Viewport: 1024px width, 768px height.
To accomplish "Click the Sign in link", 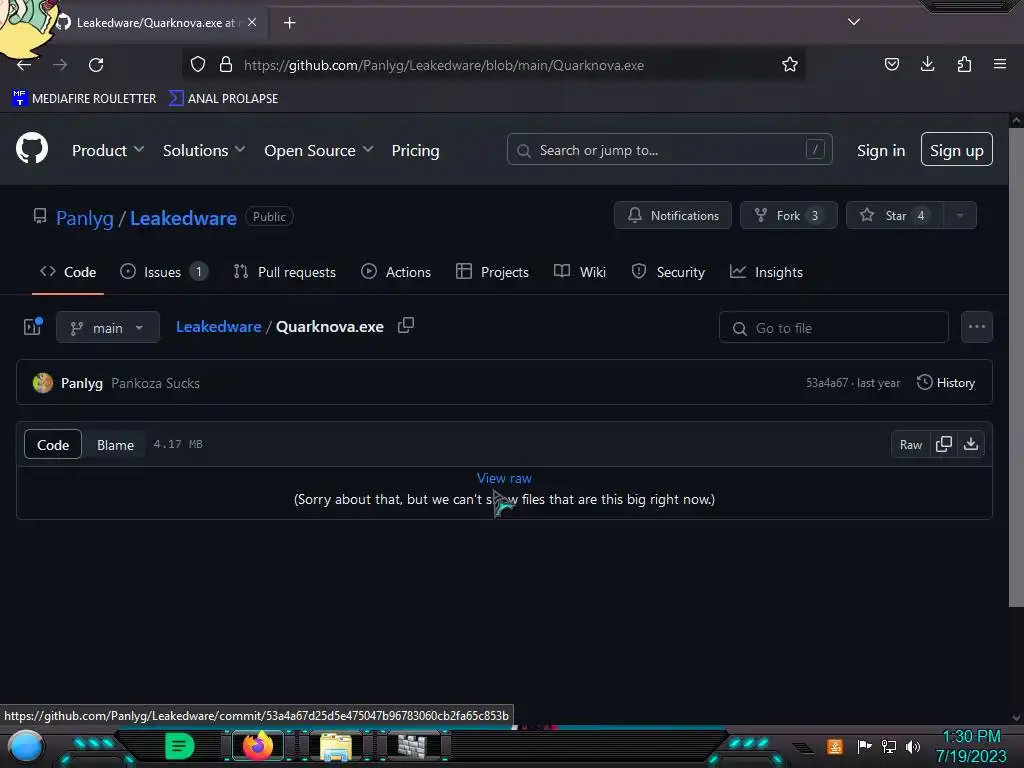I will pos(881,151).
